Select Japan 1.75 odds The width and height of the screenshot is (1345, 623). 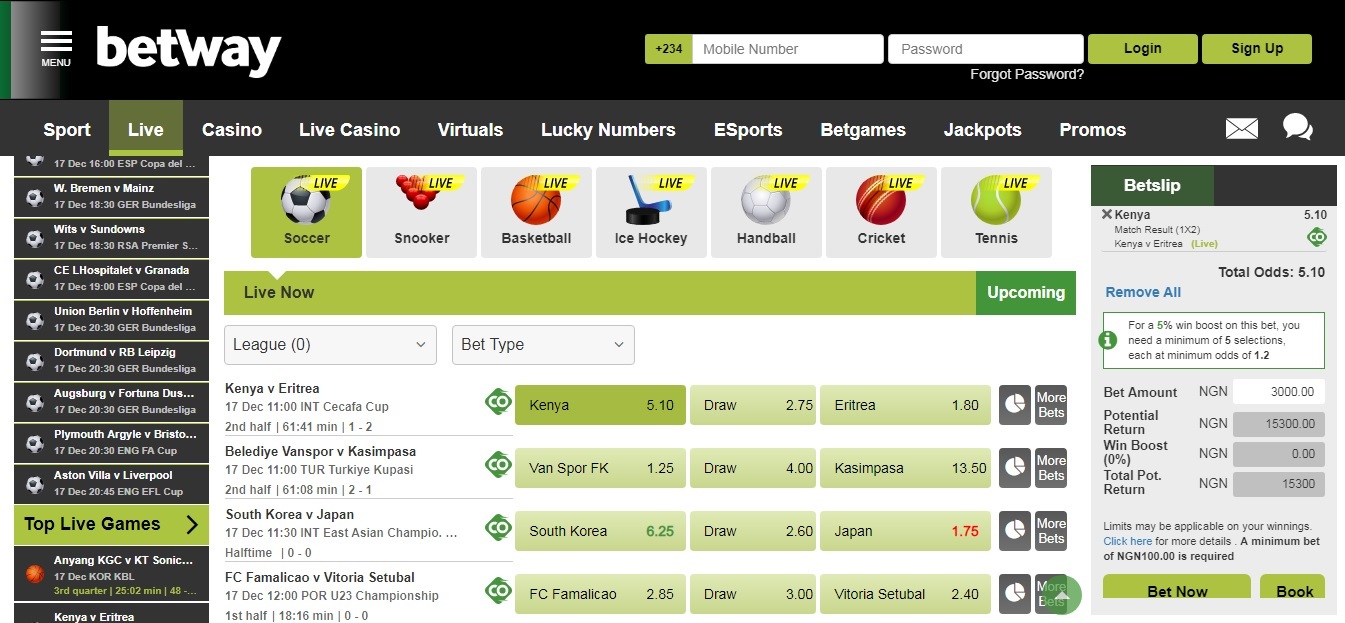click(905, 531)
